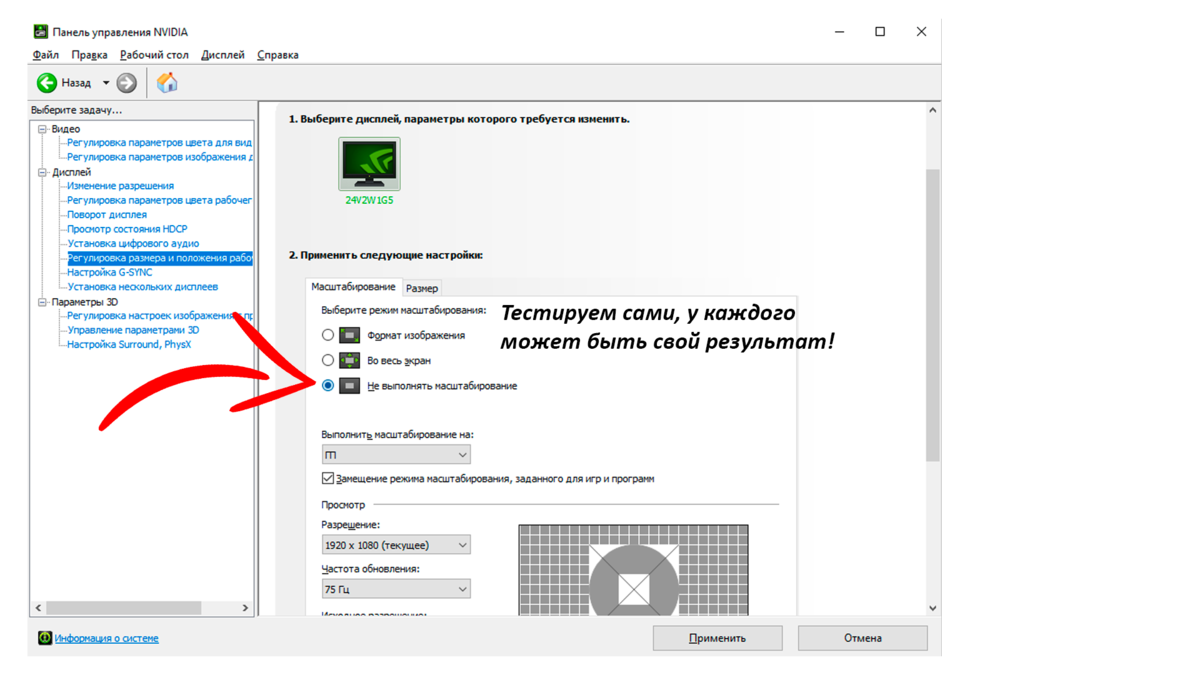This screenshot has width=1200, height=675.
Task: Click system information icon at bottom left
Action: tap(44, 638)
